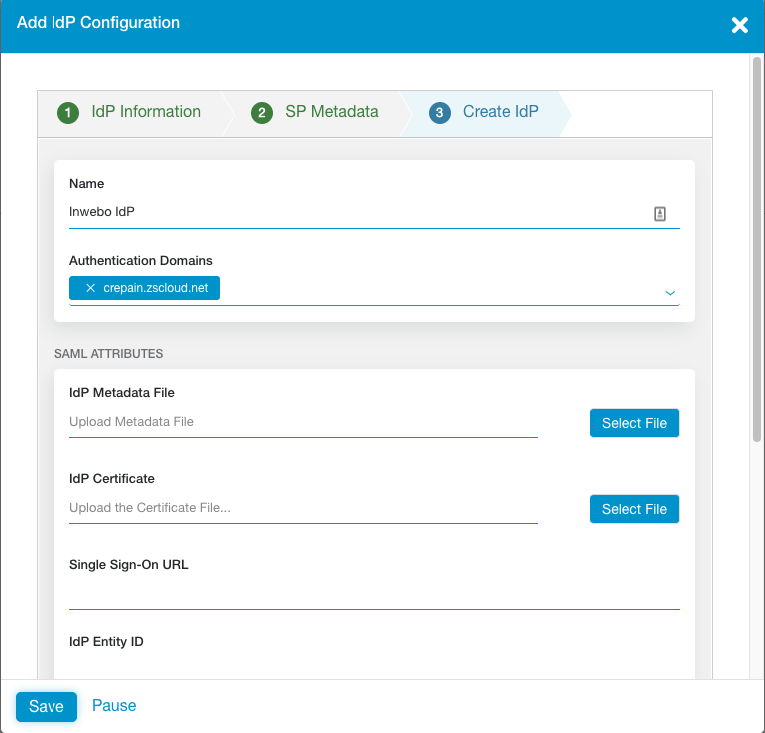The image size is (765, 733).
Task: Remove the crepain.zscloud.net domain tag
Action: 90,288
